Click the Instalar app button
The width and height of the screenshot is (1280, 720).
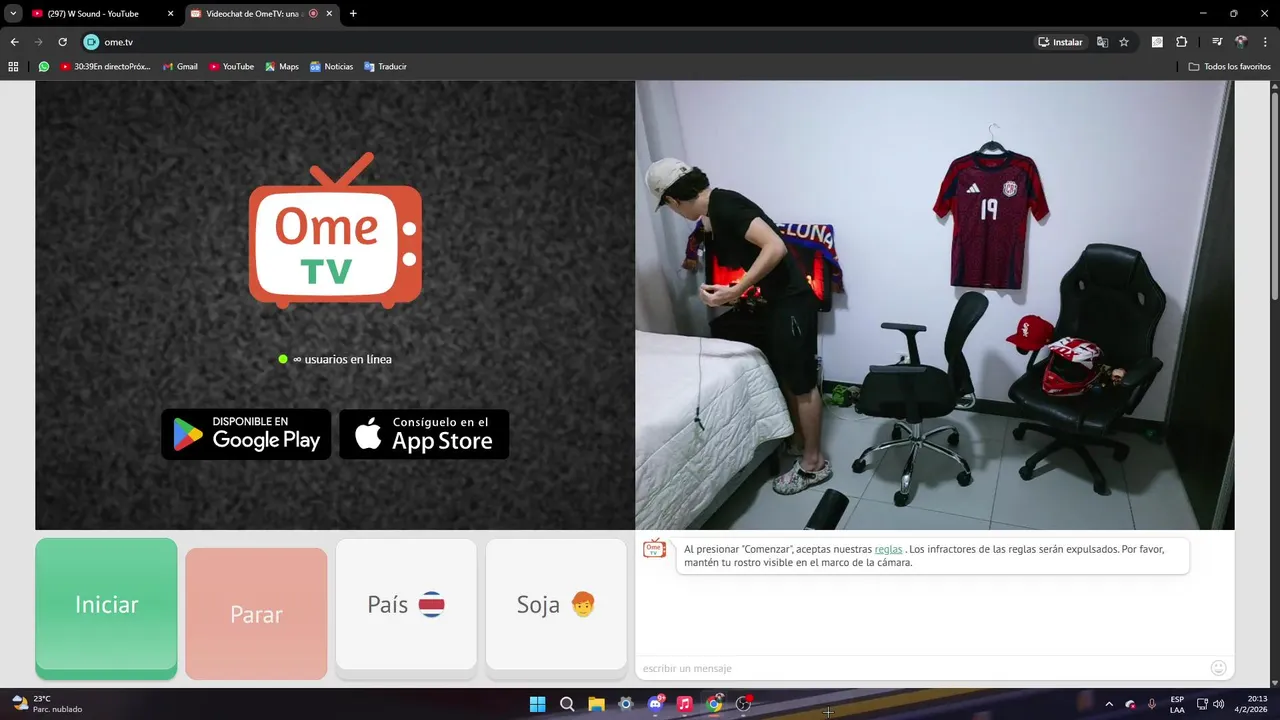click(1060, 42)
